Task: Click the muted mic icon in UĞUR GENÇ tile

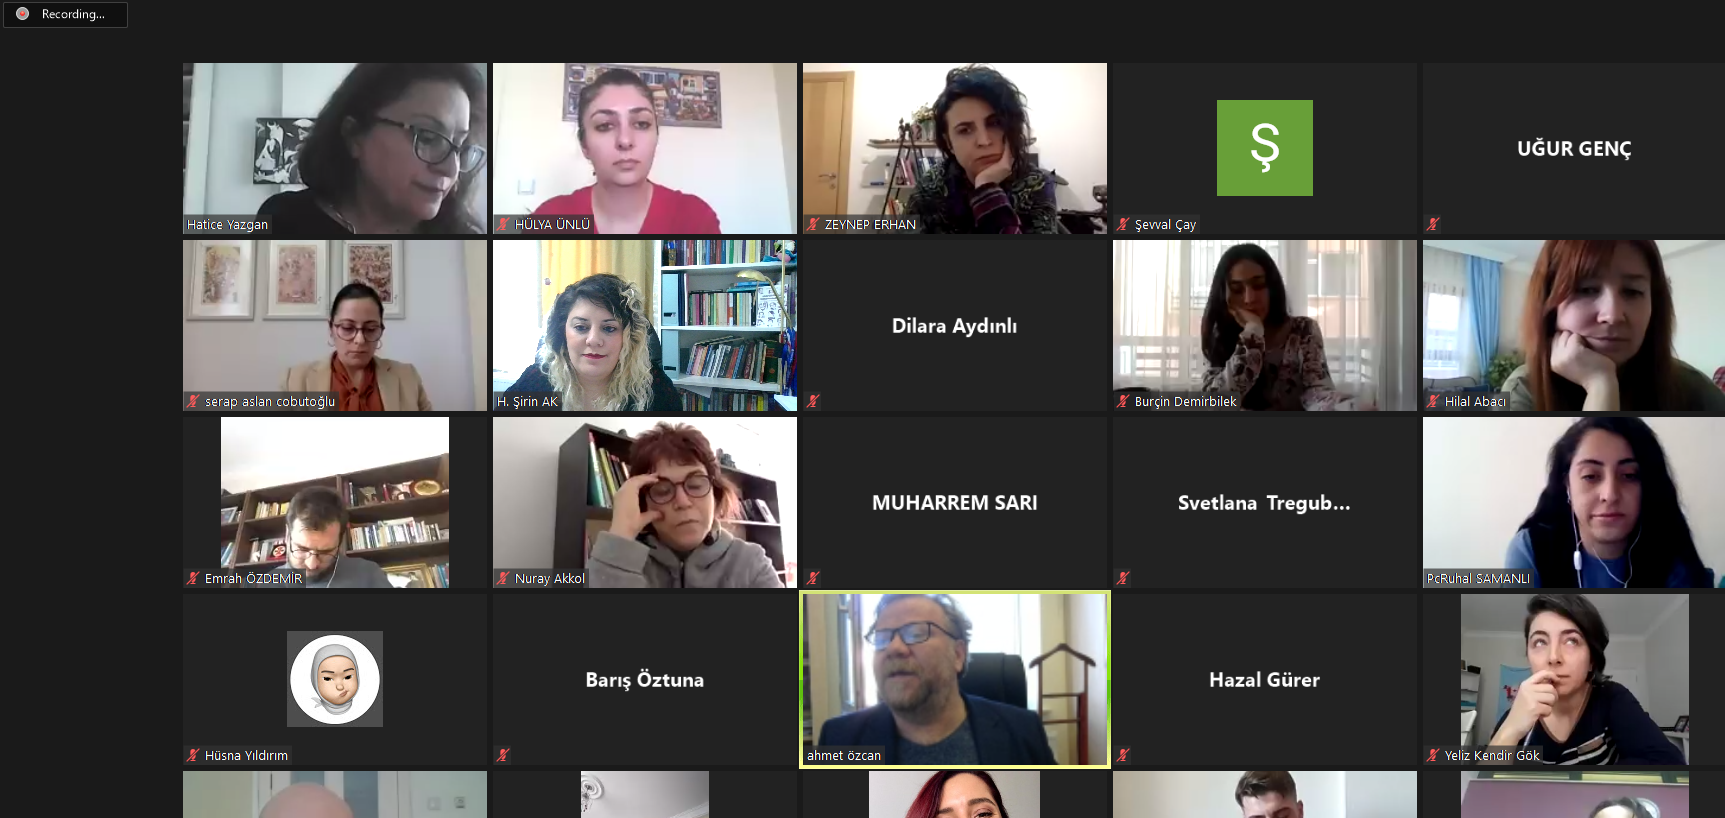Action: click(1434, 224)
